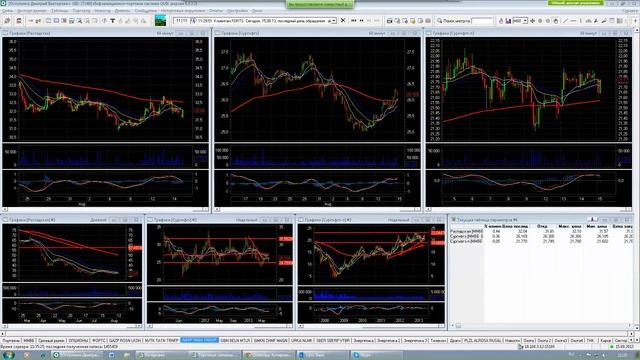
Task: Close the ticker message with the X icon
Action: pos(343,20)
